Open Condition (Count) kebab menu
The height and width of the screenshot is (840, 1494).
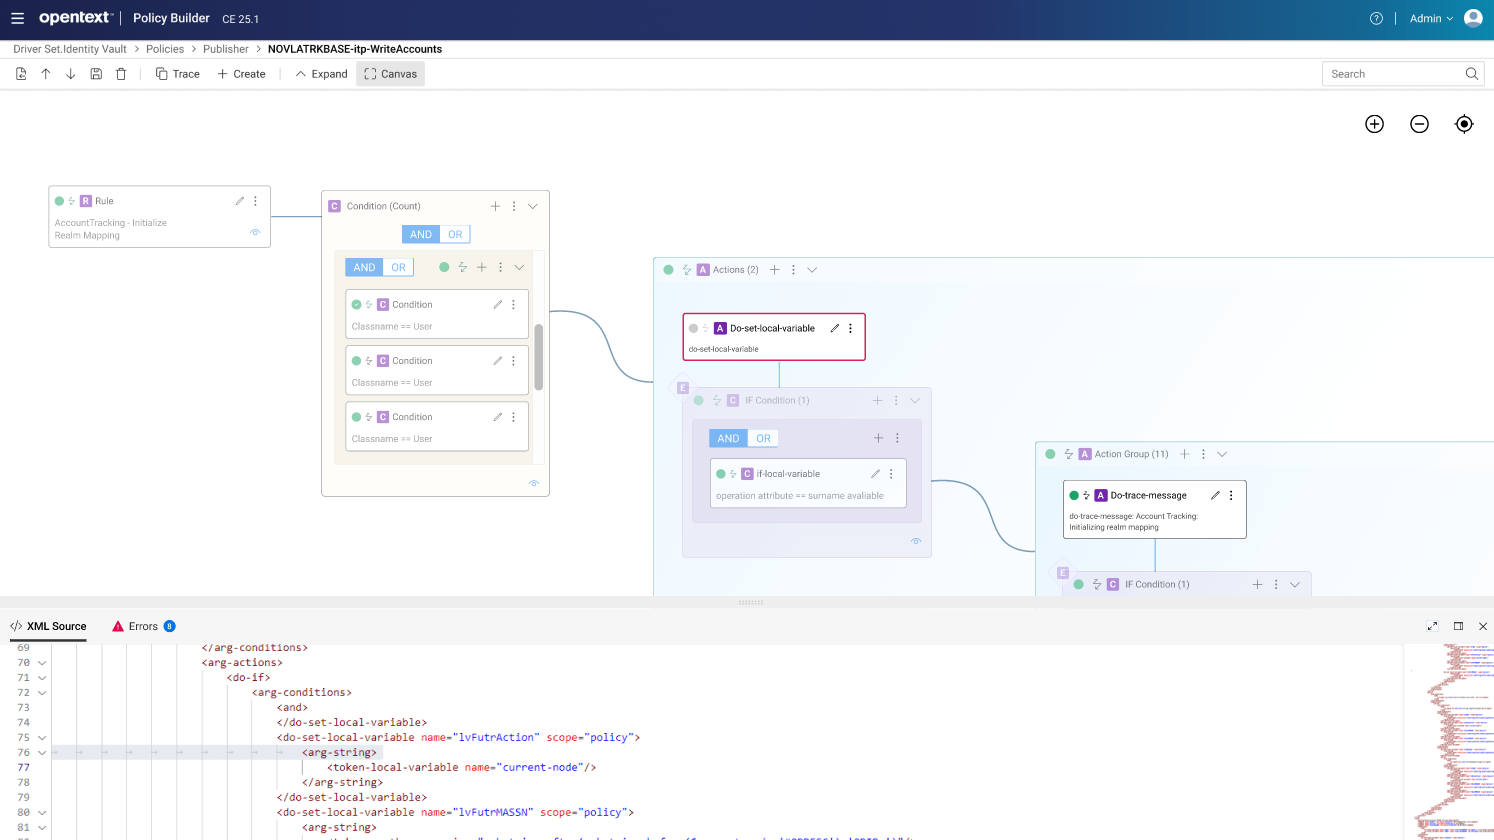514,206
